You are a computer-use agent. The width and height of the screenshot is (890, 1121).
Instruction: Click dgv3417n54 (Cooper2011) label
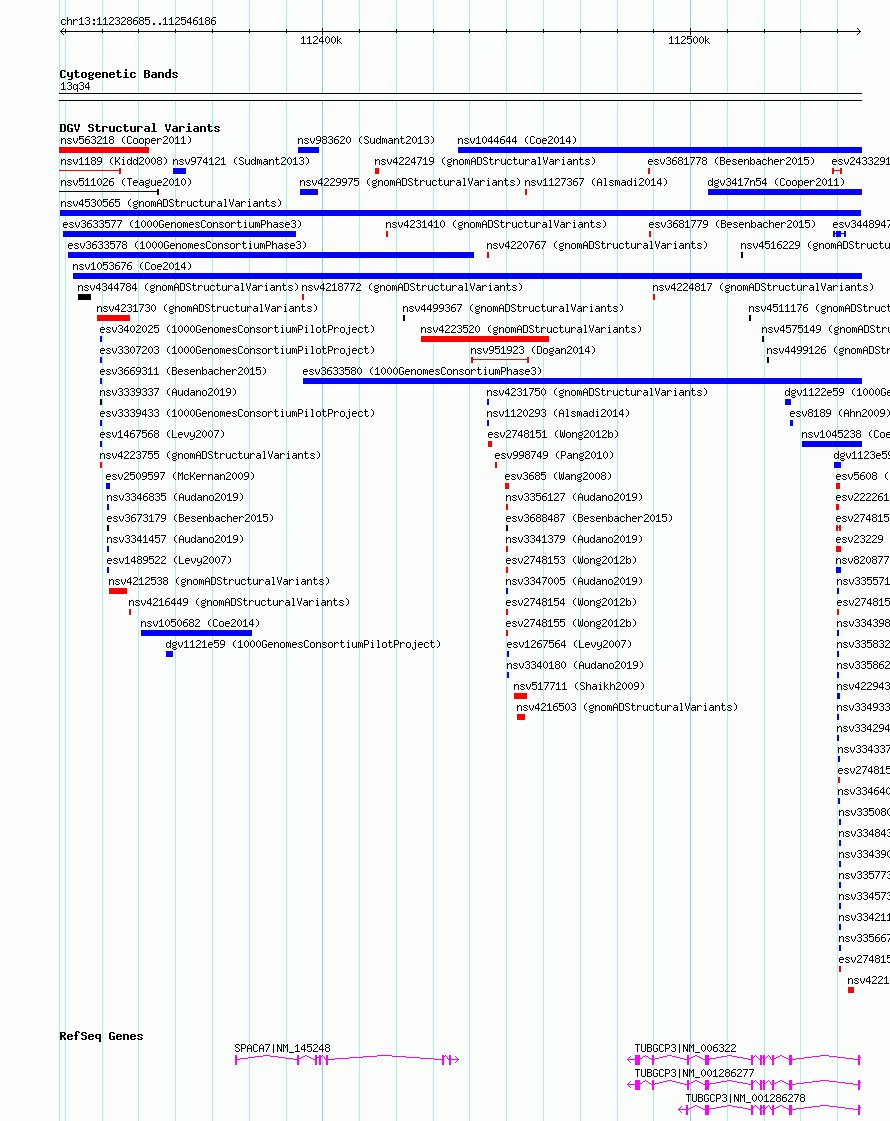coord(776,182)
